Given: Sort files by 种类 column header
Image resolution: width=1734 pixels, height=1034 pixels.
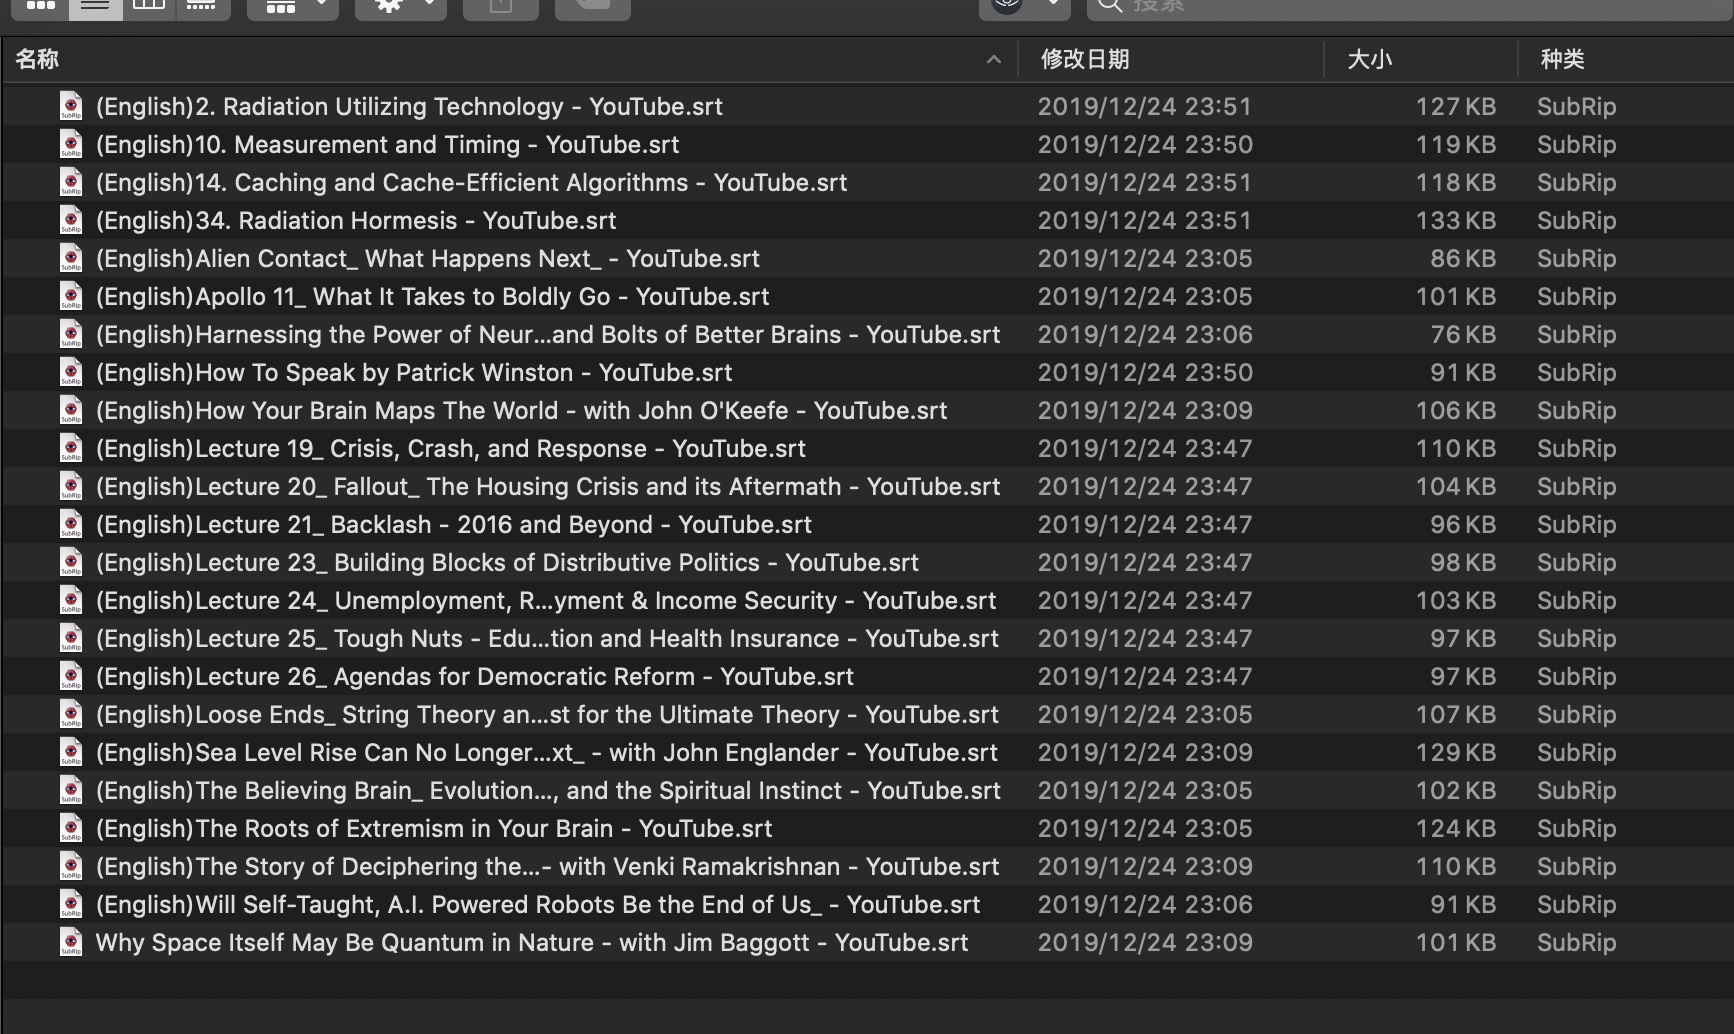Looking at the screenshot, I should [x=1562, y=60].
